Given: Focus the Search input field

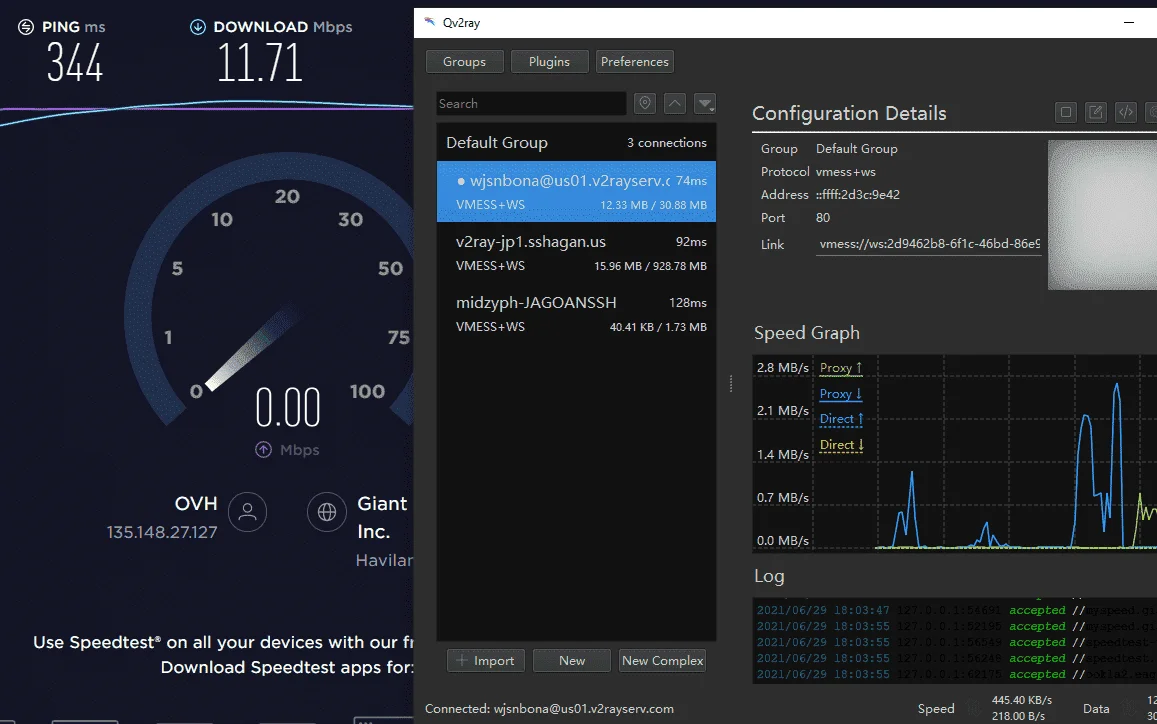Looking at the screenshot, I should (531, 103).
